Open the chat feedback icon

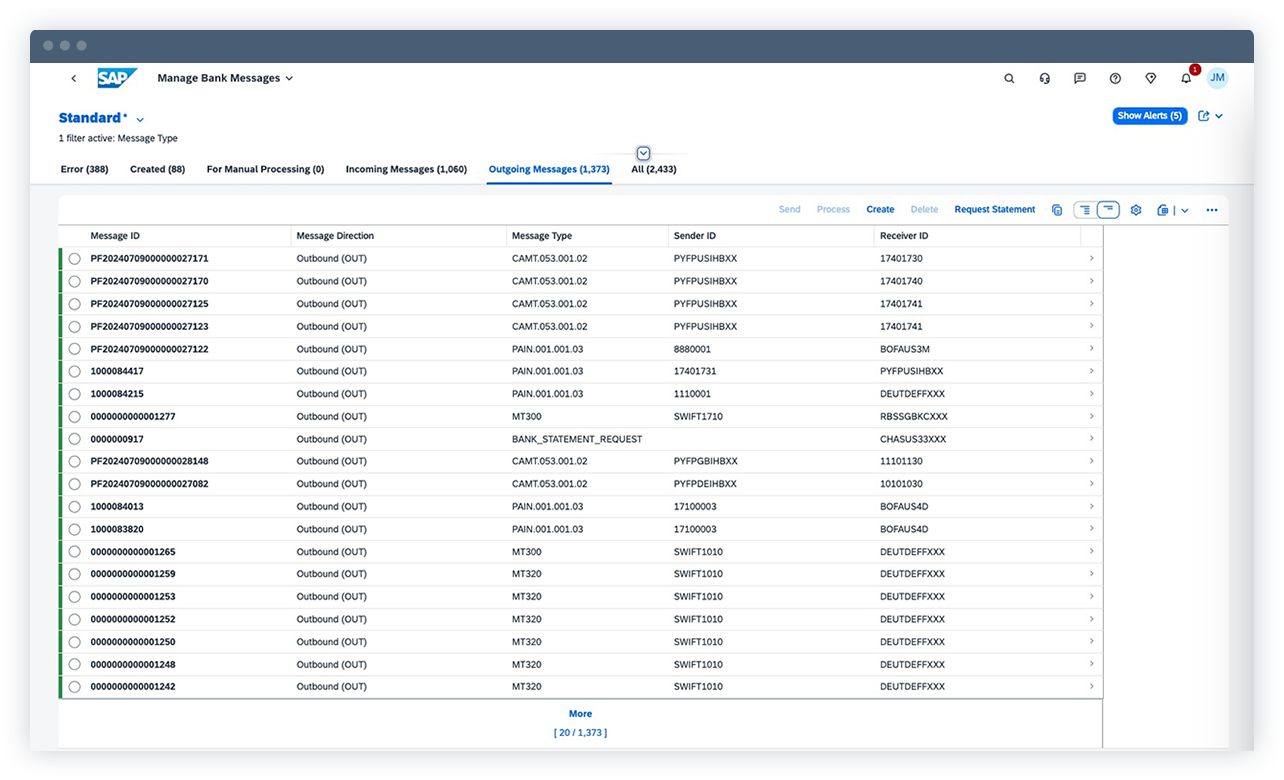click(1080, 78)
